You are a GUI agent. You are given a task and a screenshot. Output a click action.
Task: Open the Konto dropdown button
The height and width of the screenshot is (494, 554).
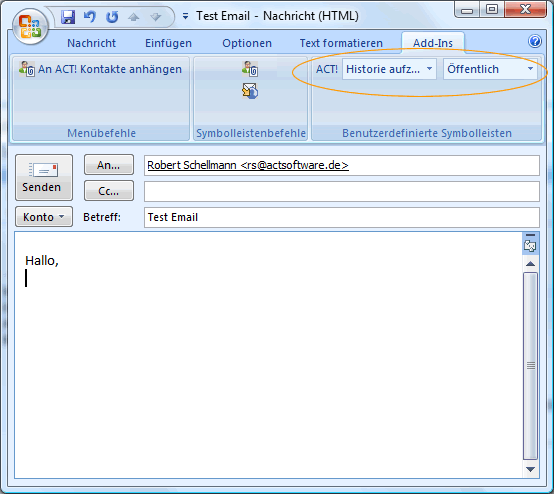(x=44, y=217)
